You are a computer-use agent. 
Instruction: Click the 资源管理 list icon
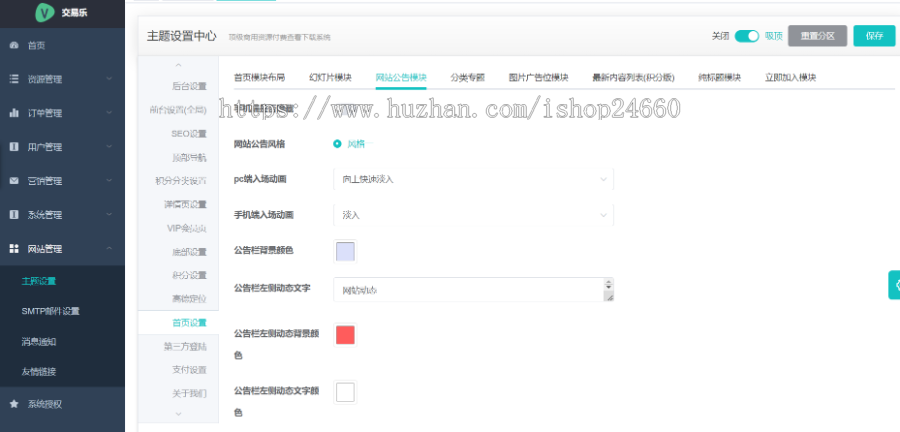14,79
